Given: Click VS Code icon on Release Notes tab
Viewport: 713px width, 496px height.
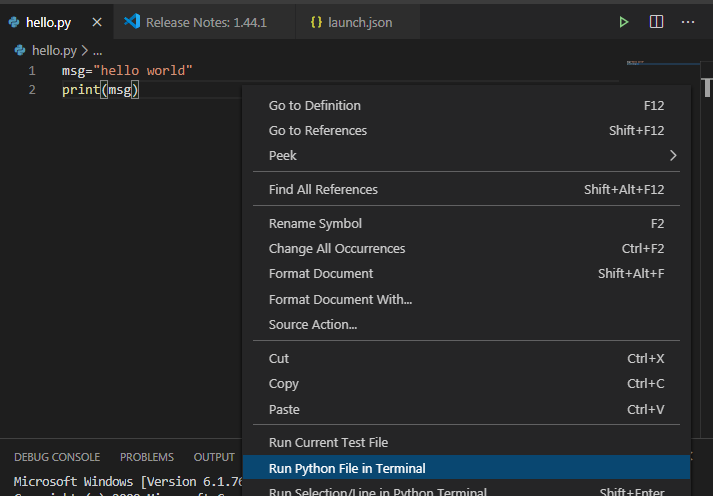Looking at the screenshot, I should (x=132, y=21).
